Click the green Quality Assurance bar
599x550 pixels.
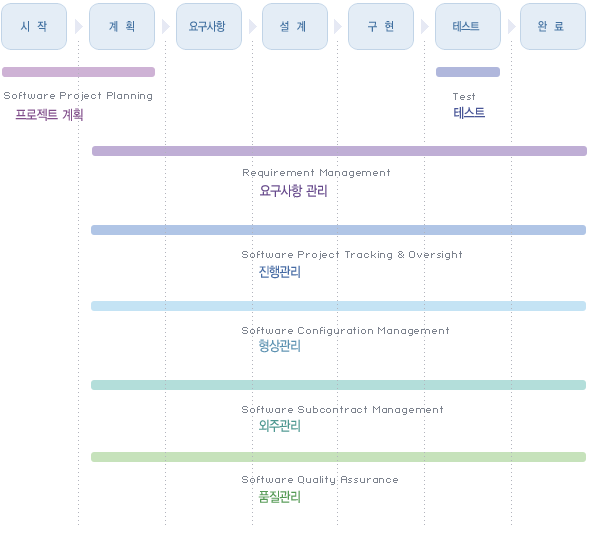[x=338, y=457]
